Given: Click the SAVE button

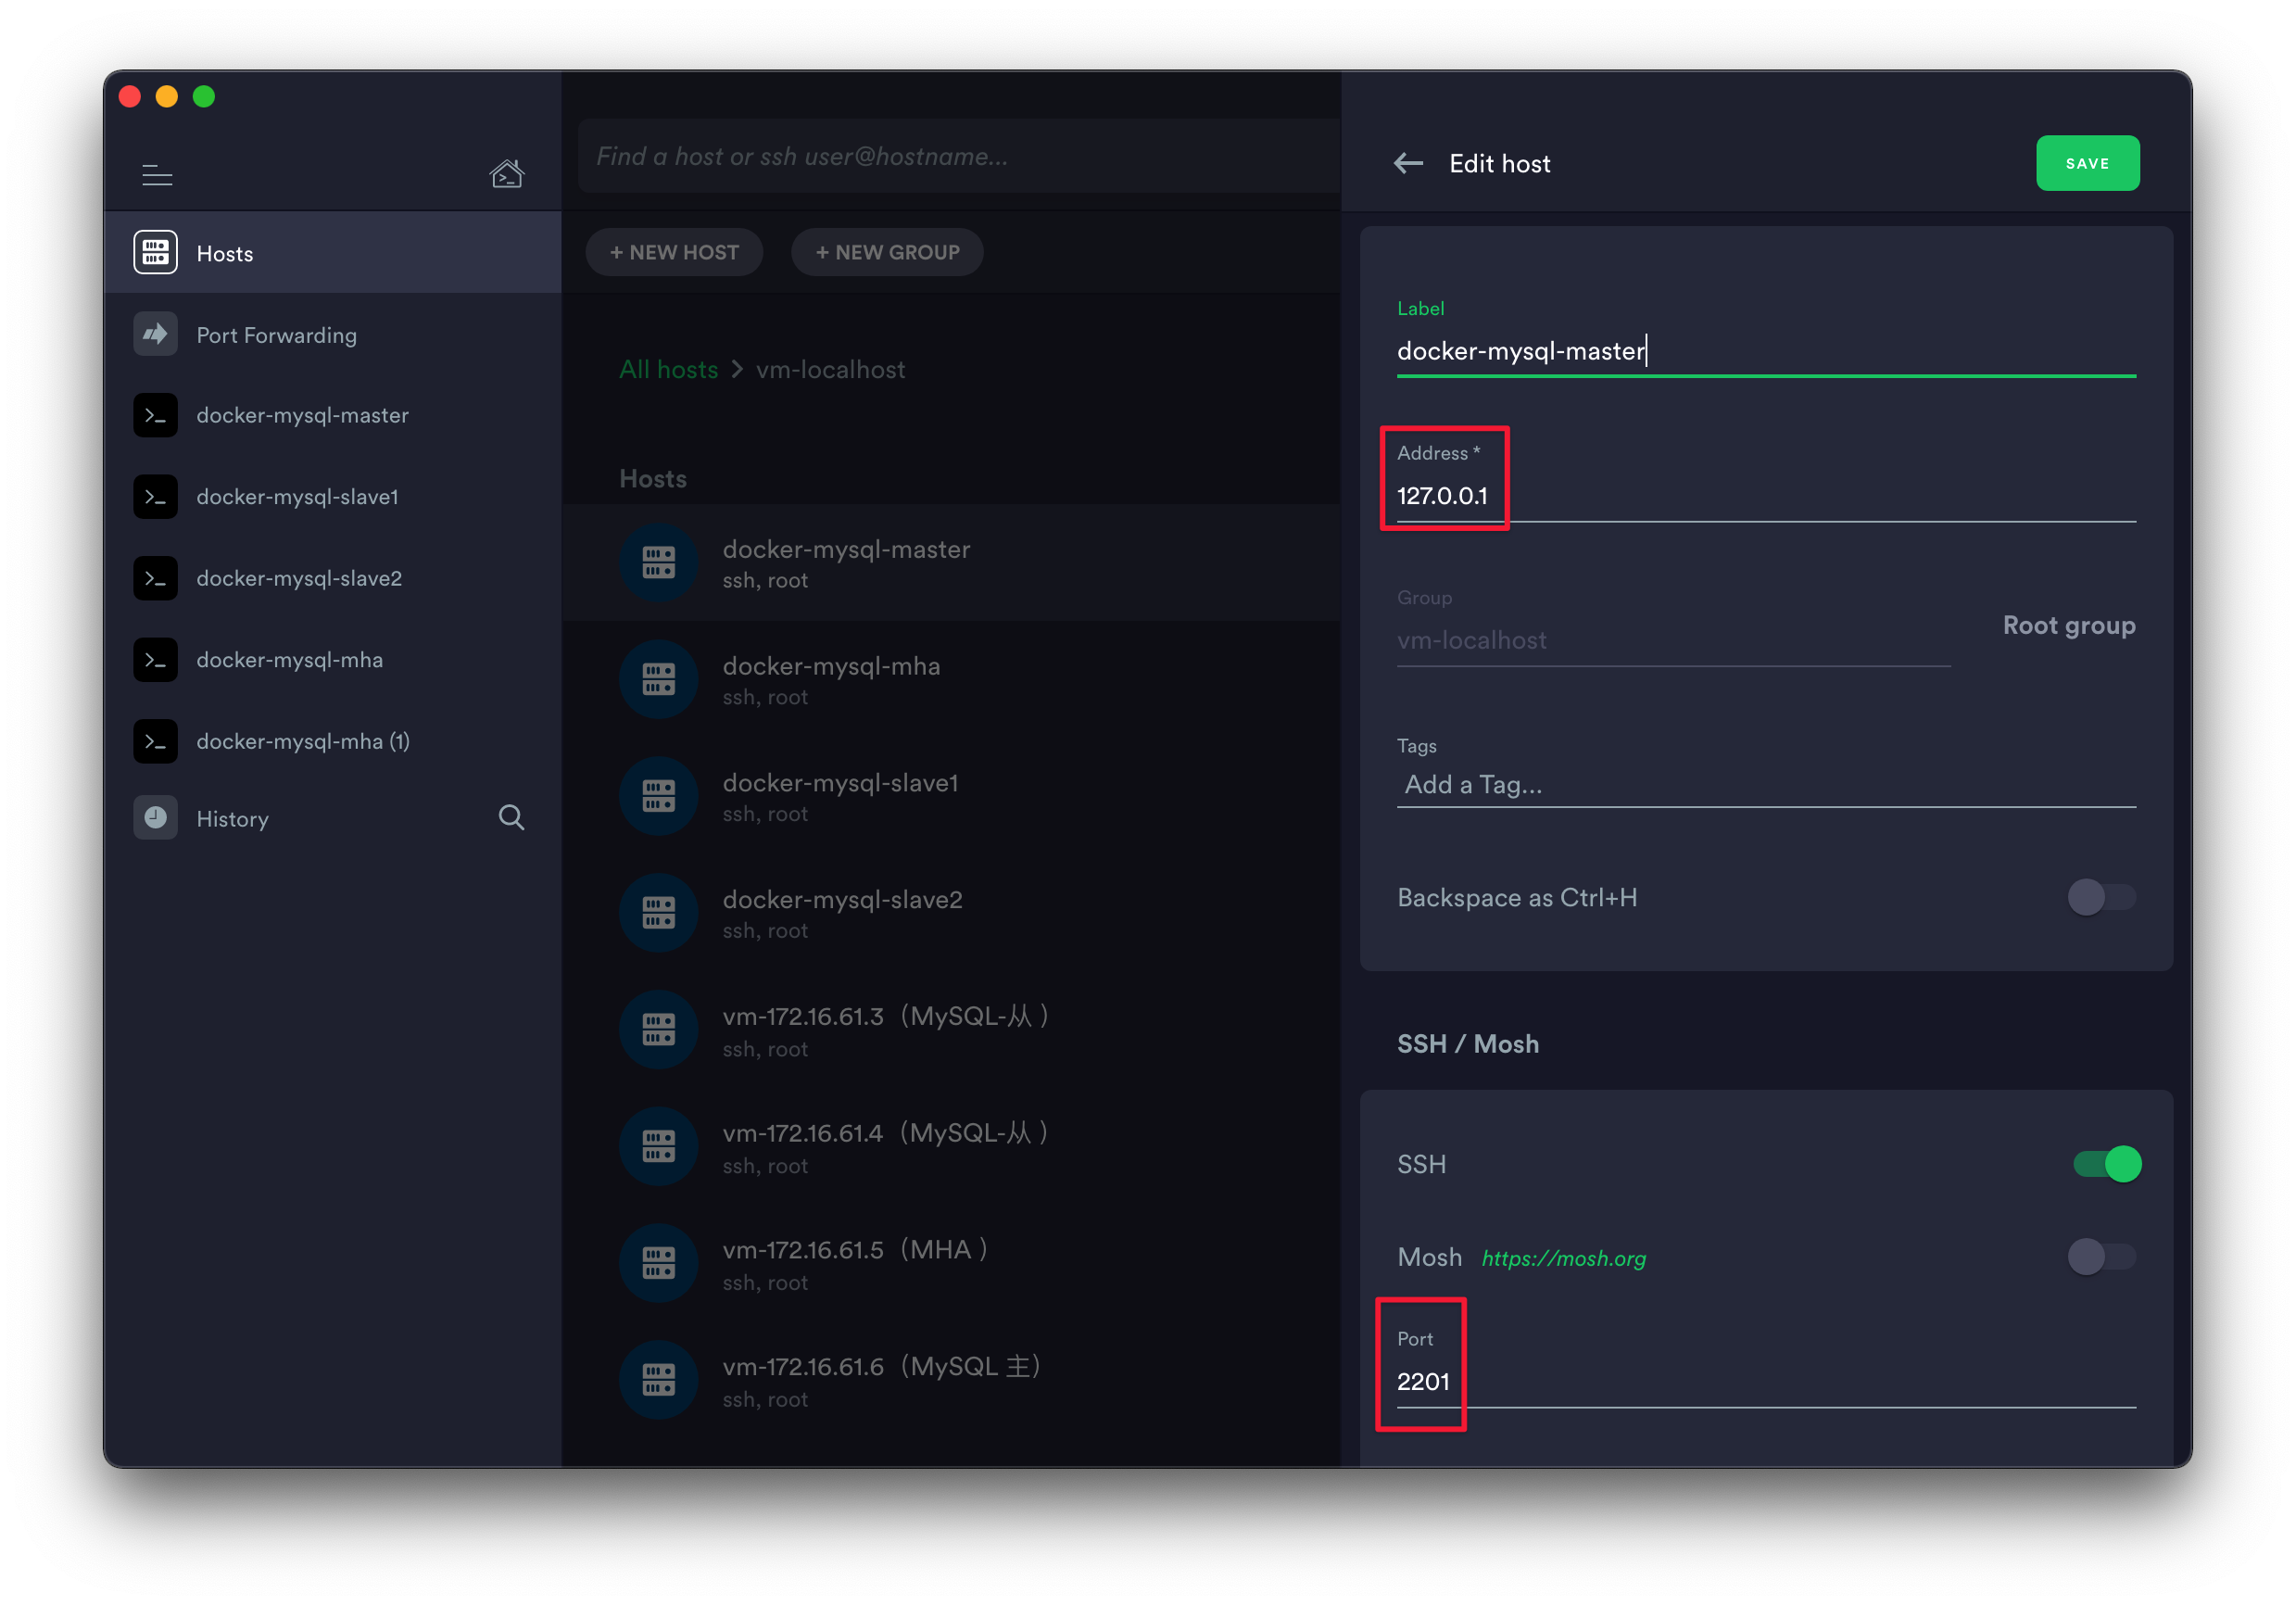Looking at the screenshot, I should (2088, 163).
